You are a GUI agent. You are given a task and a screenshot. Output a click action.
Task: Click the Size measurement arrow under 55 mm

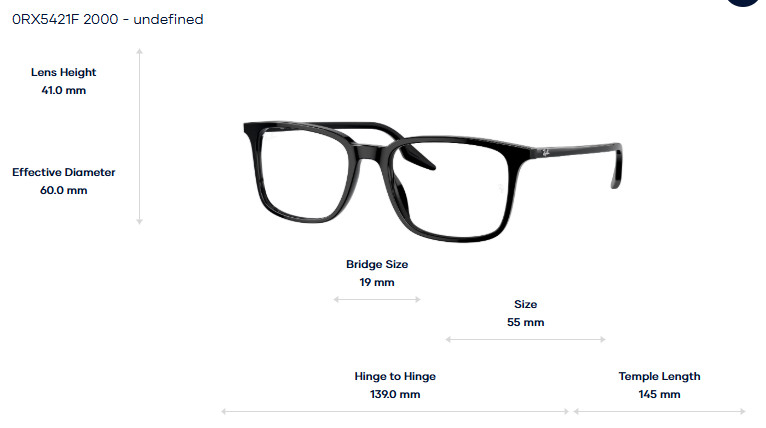[x=525, y=339]
